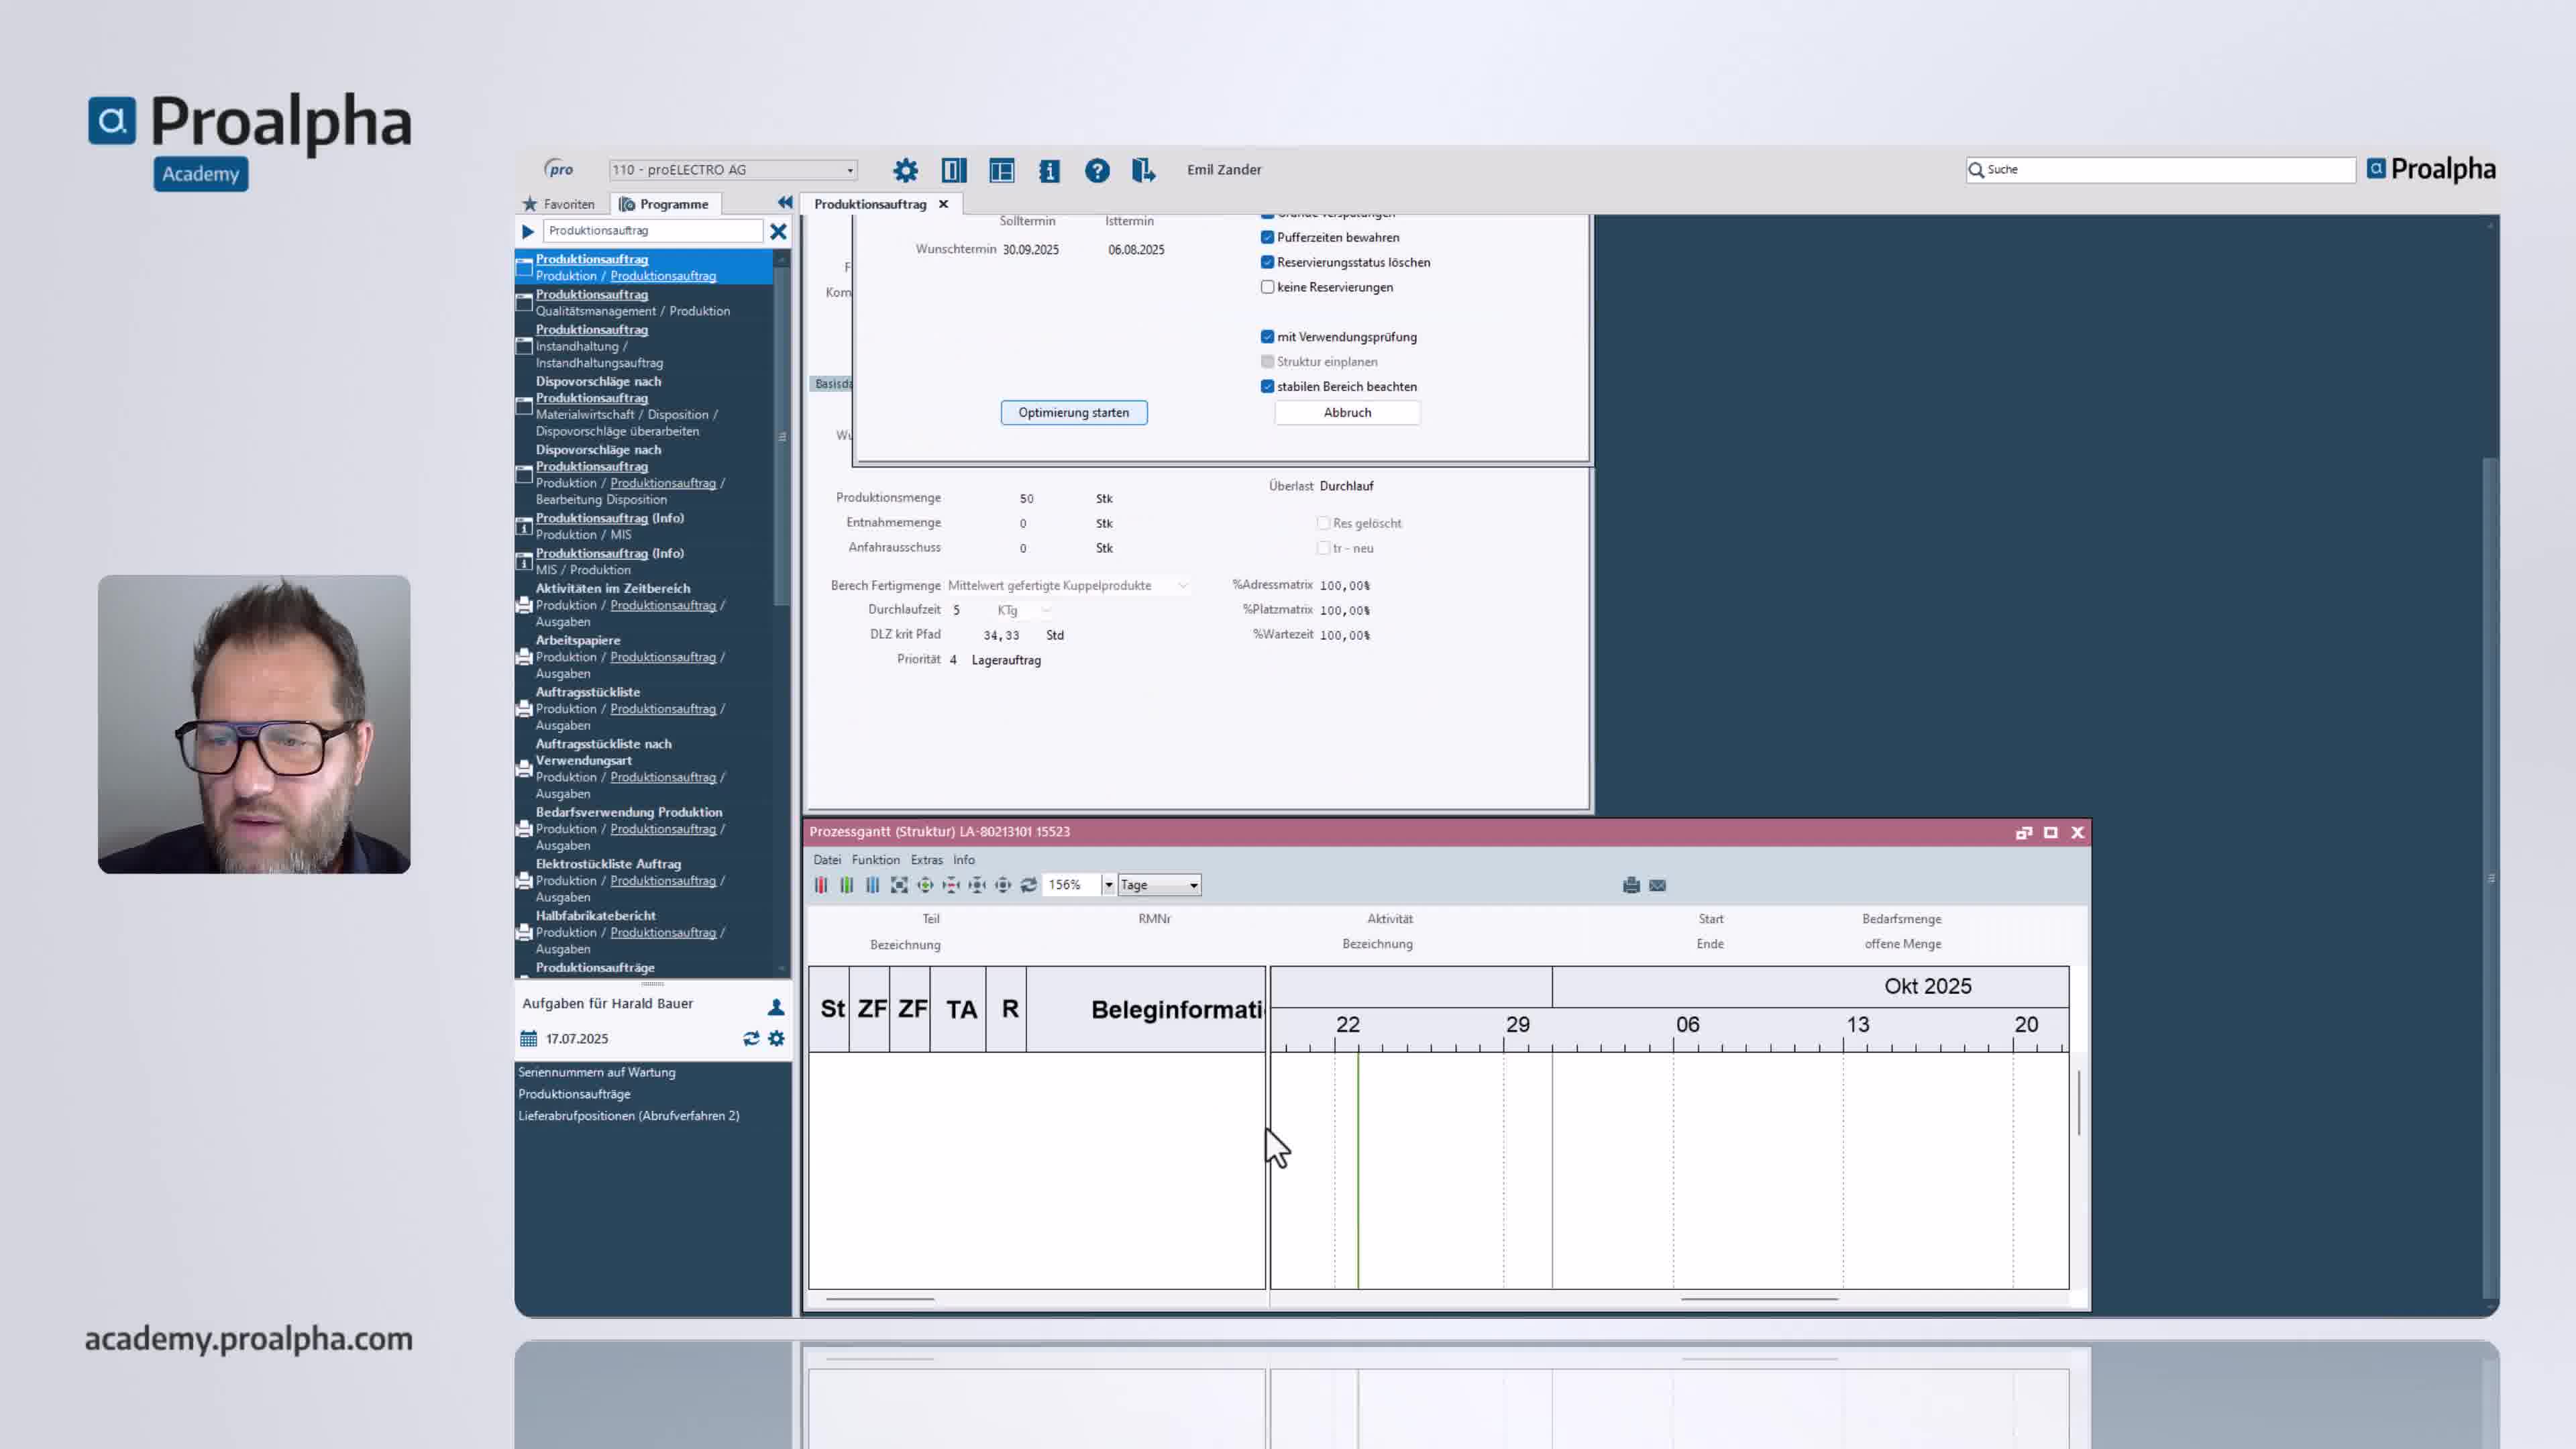
Task: Open the Extras menu in Prozessgantt
Action: (x=926, y=859)
